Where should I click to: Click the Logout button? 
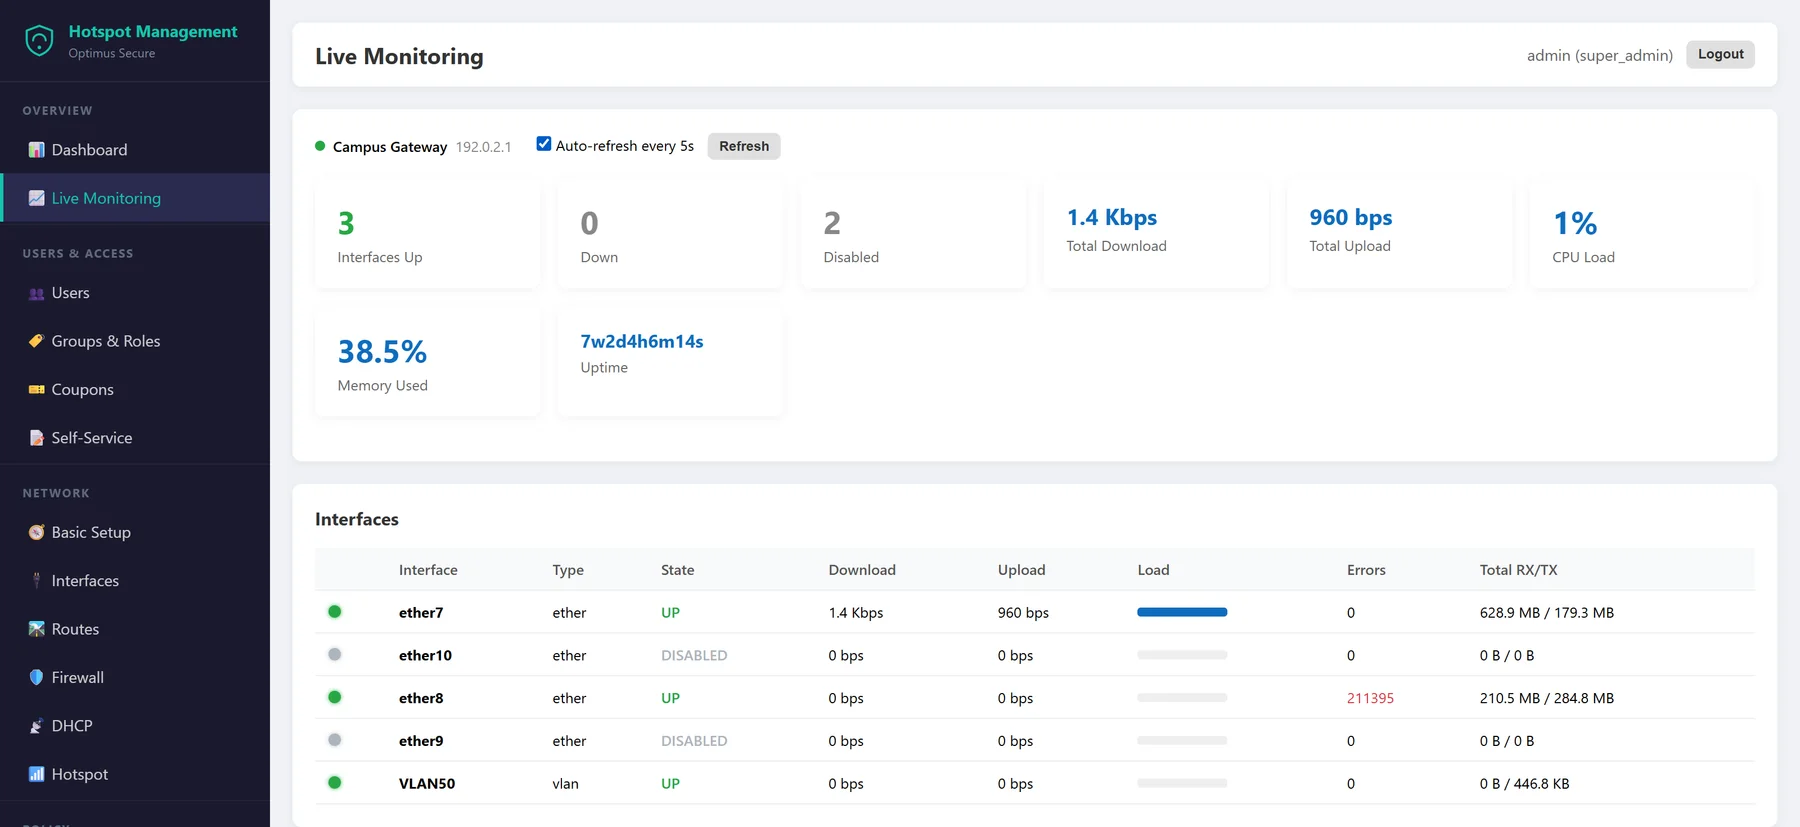(1720, 54)
